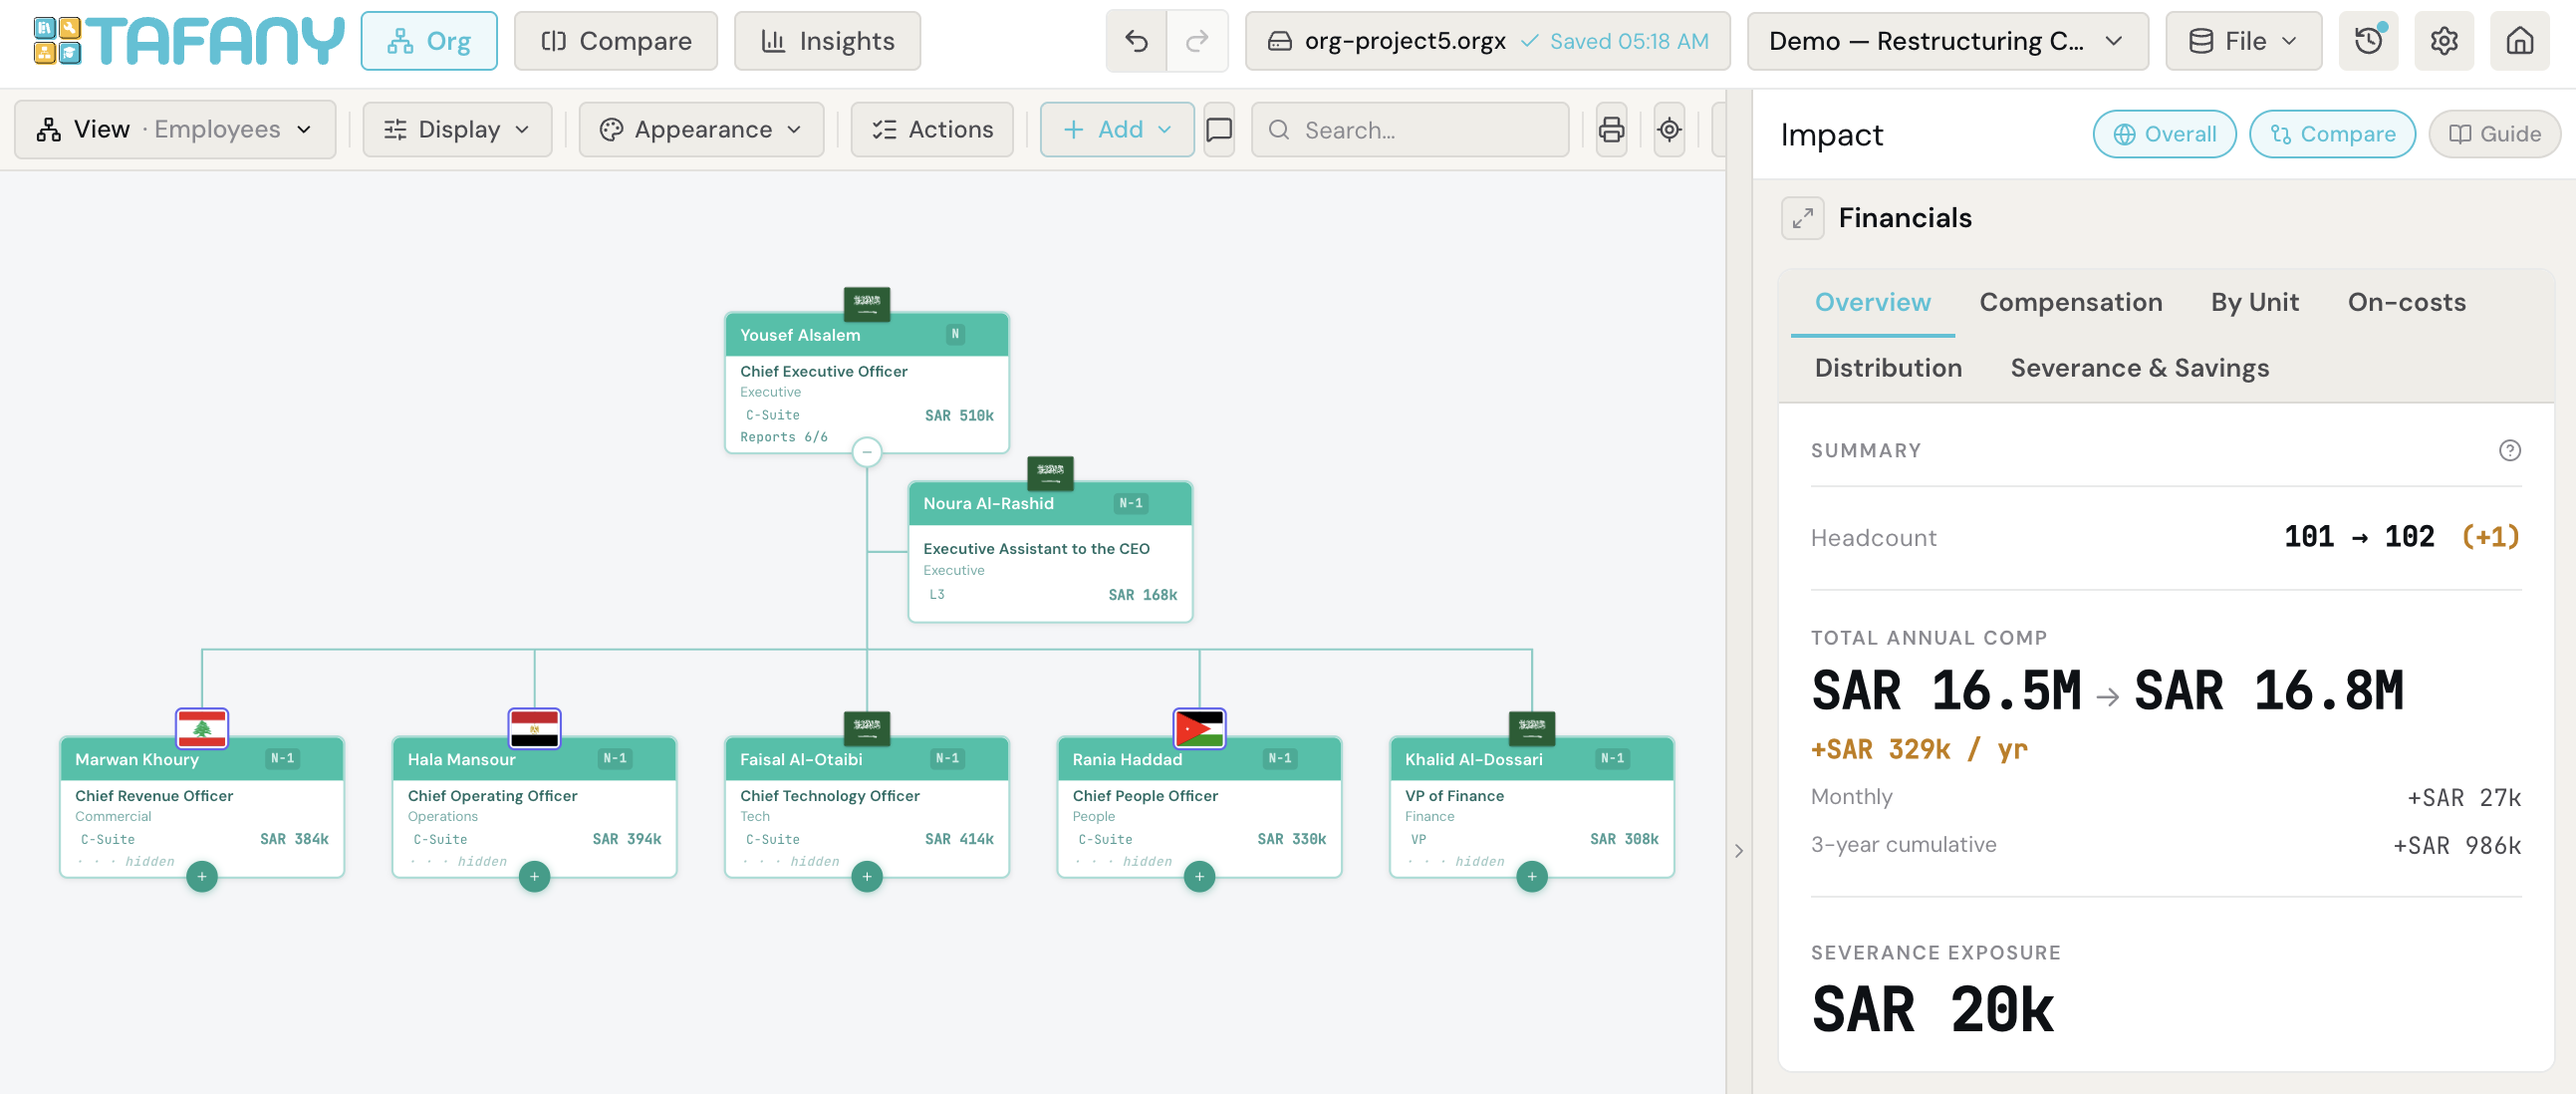This screenshot has width=2576, height=1094.
Task: Click the Tafany logo
Action: pyautogui.click(x=188, y=41)
